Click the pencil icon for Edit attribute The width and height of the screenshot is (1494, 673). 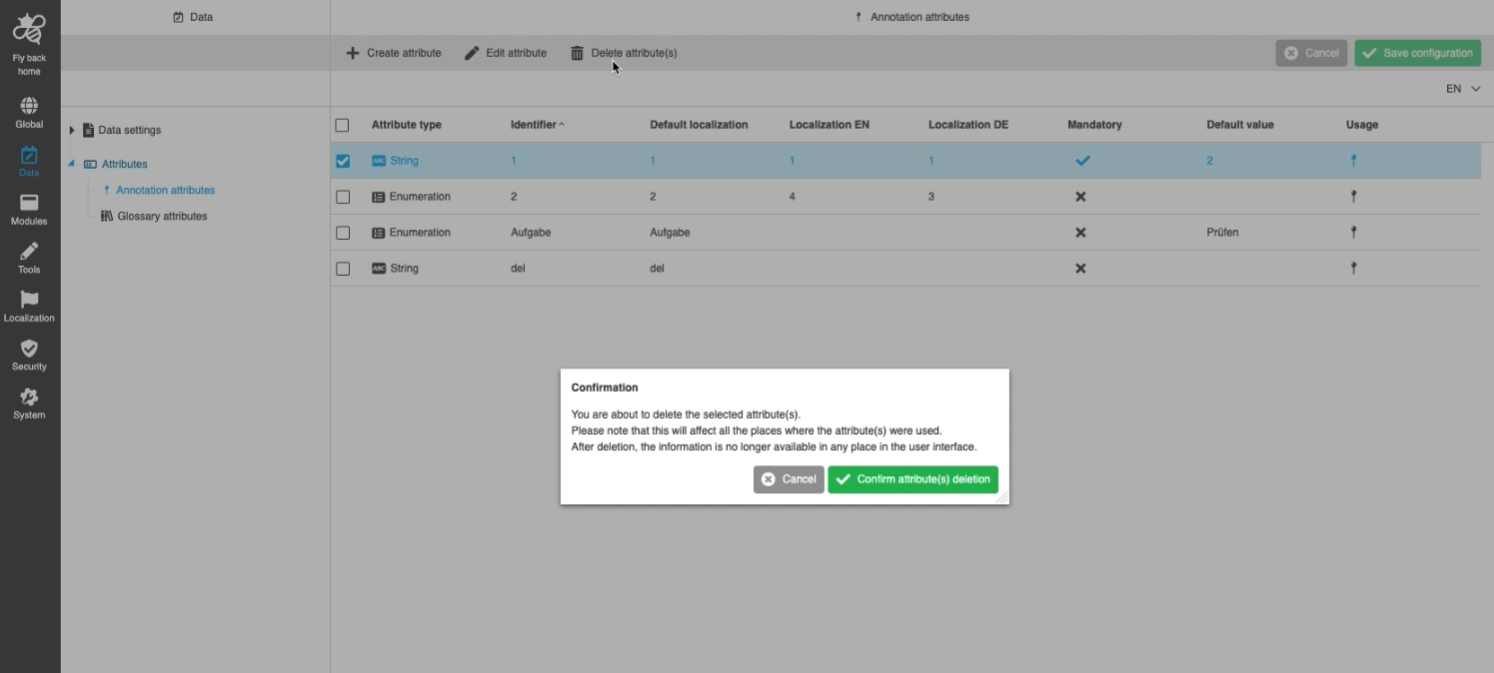[x=472, y=53]
